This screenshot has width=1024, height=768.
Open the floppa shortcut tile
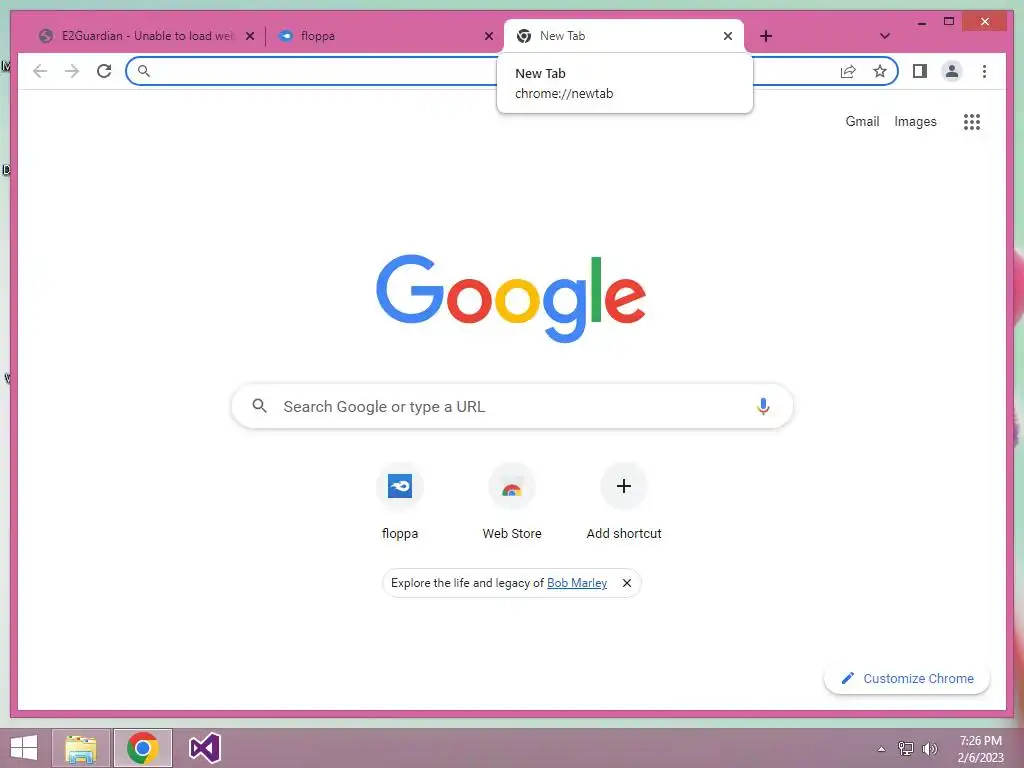tap(400, 501)
